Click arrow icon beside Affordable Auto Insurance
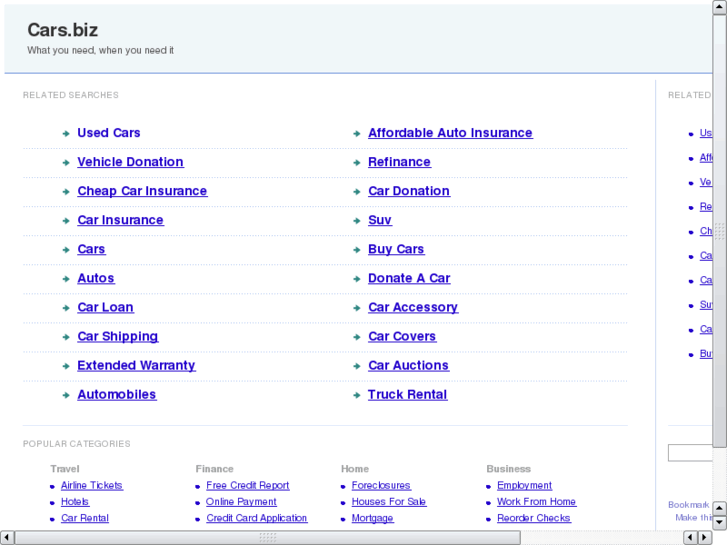Image resolution: width=727 pixels, height=545 pixels. tap(357, 134)
